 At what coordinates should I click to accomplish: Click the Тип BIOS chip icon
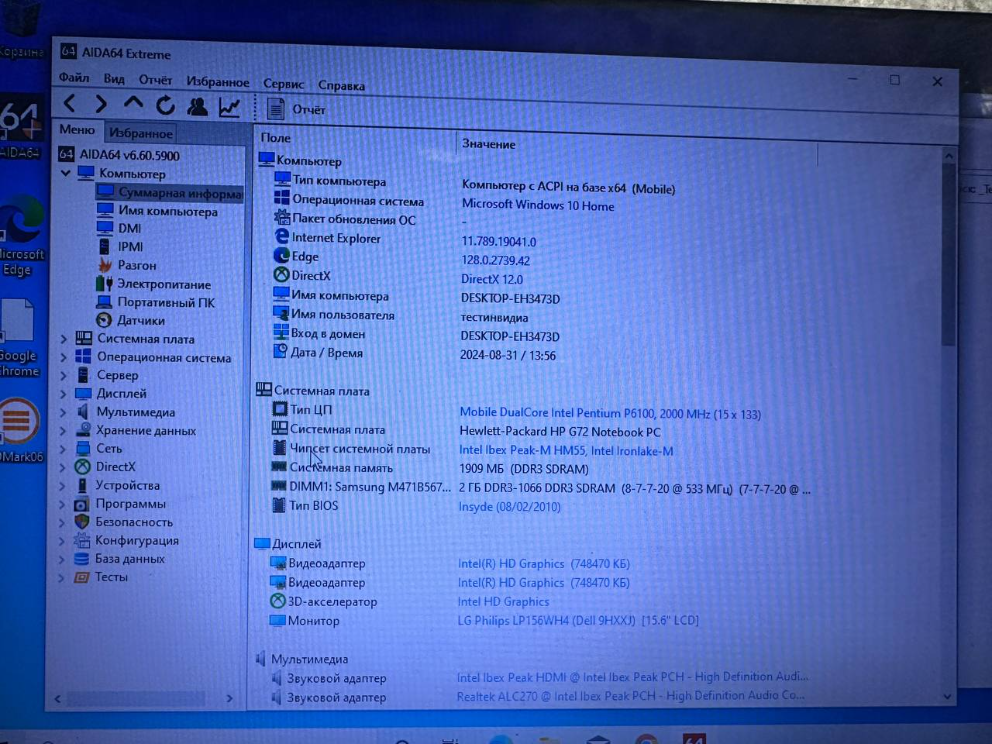coord(278,505)
